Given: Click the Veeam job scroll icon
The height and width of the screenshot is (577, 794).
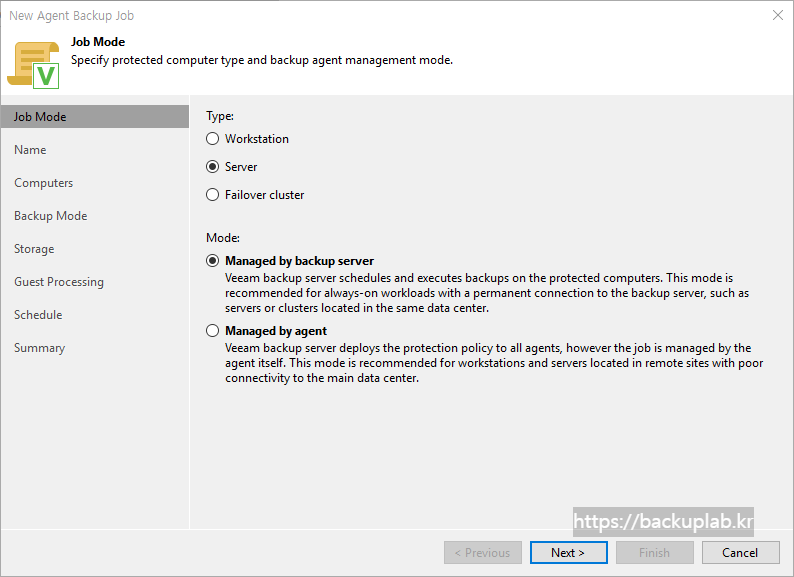Looking at the screenshot, I should coord(33,65).
